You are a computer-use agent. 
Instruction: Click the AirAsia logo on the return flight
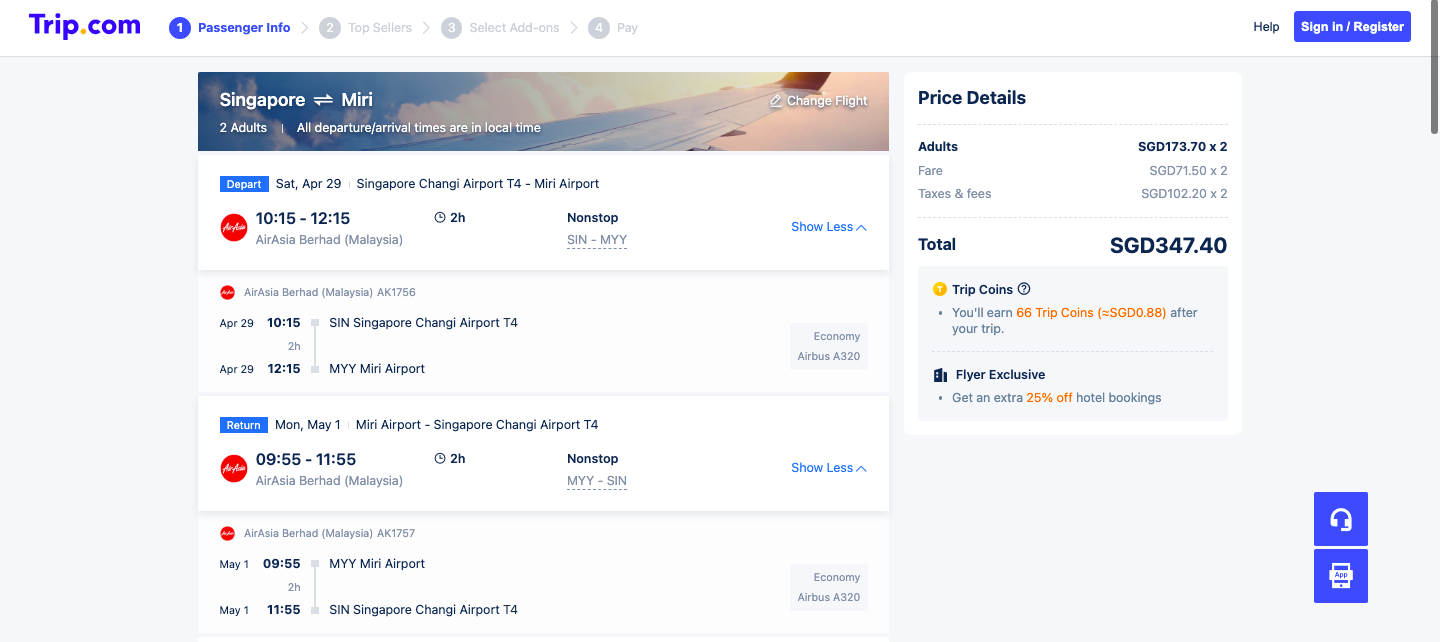click(234, 468)
